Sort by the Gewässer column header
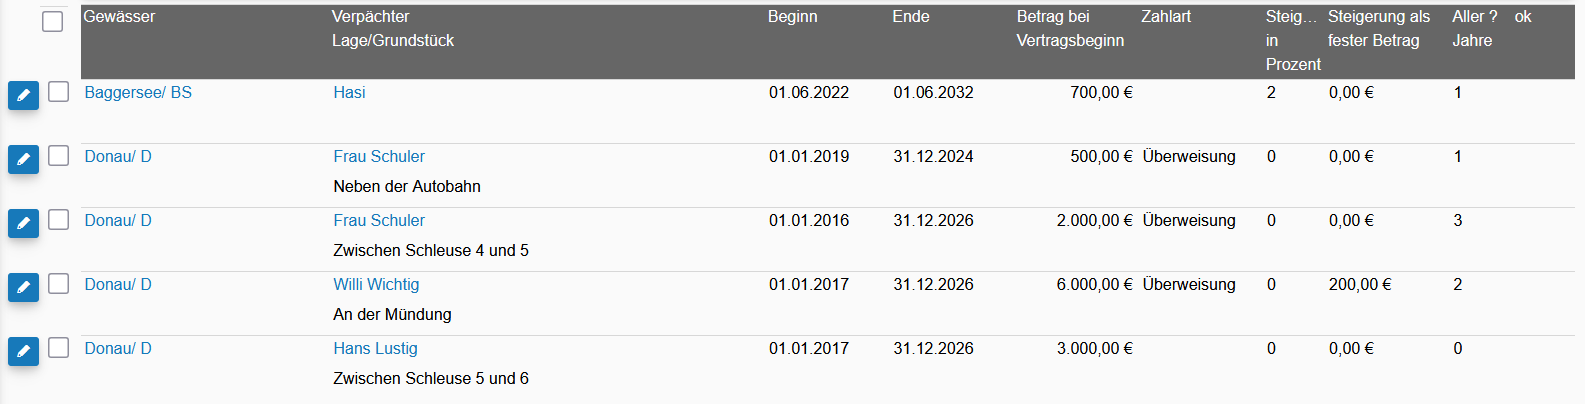1585x404 pixels. (119, 16)
